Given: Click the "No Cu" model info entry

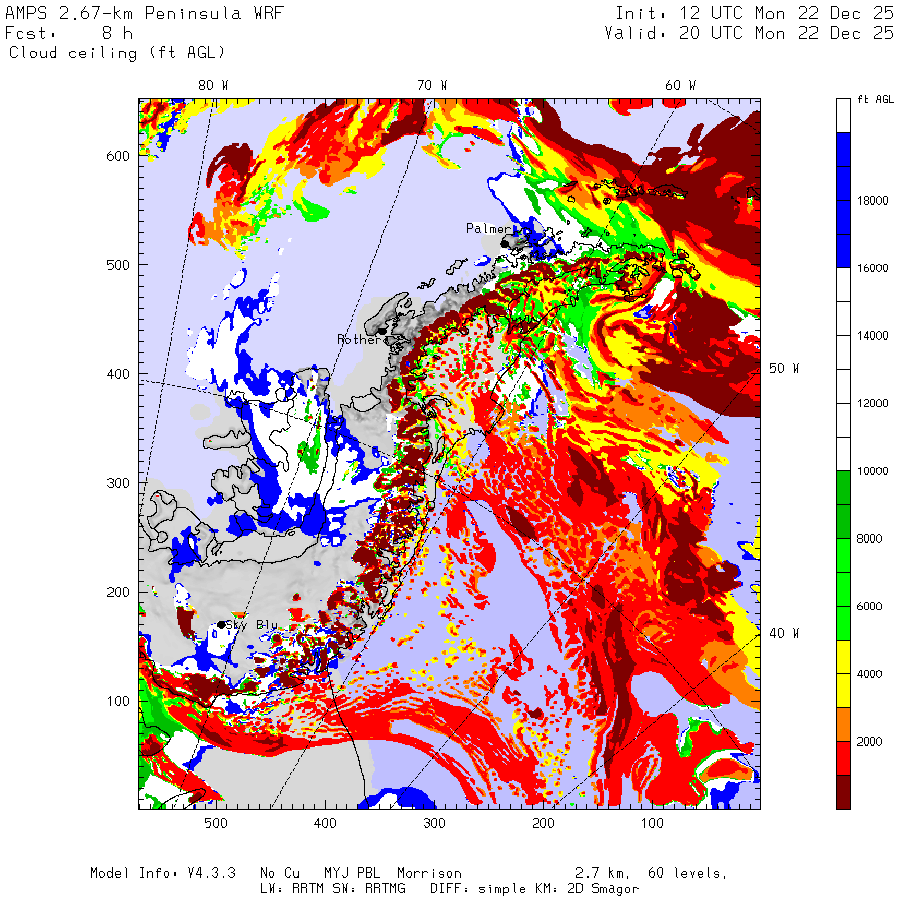Looking at the screenshot, I should coord(280,874).
